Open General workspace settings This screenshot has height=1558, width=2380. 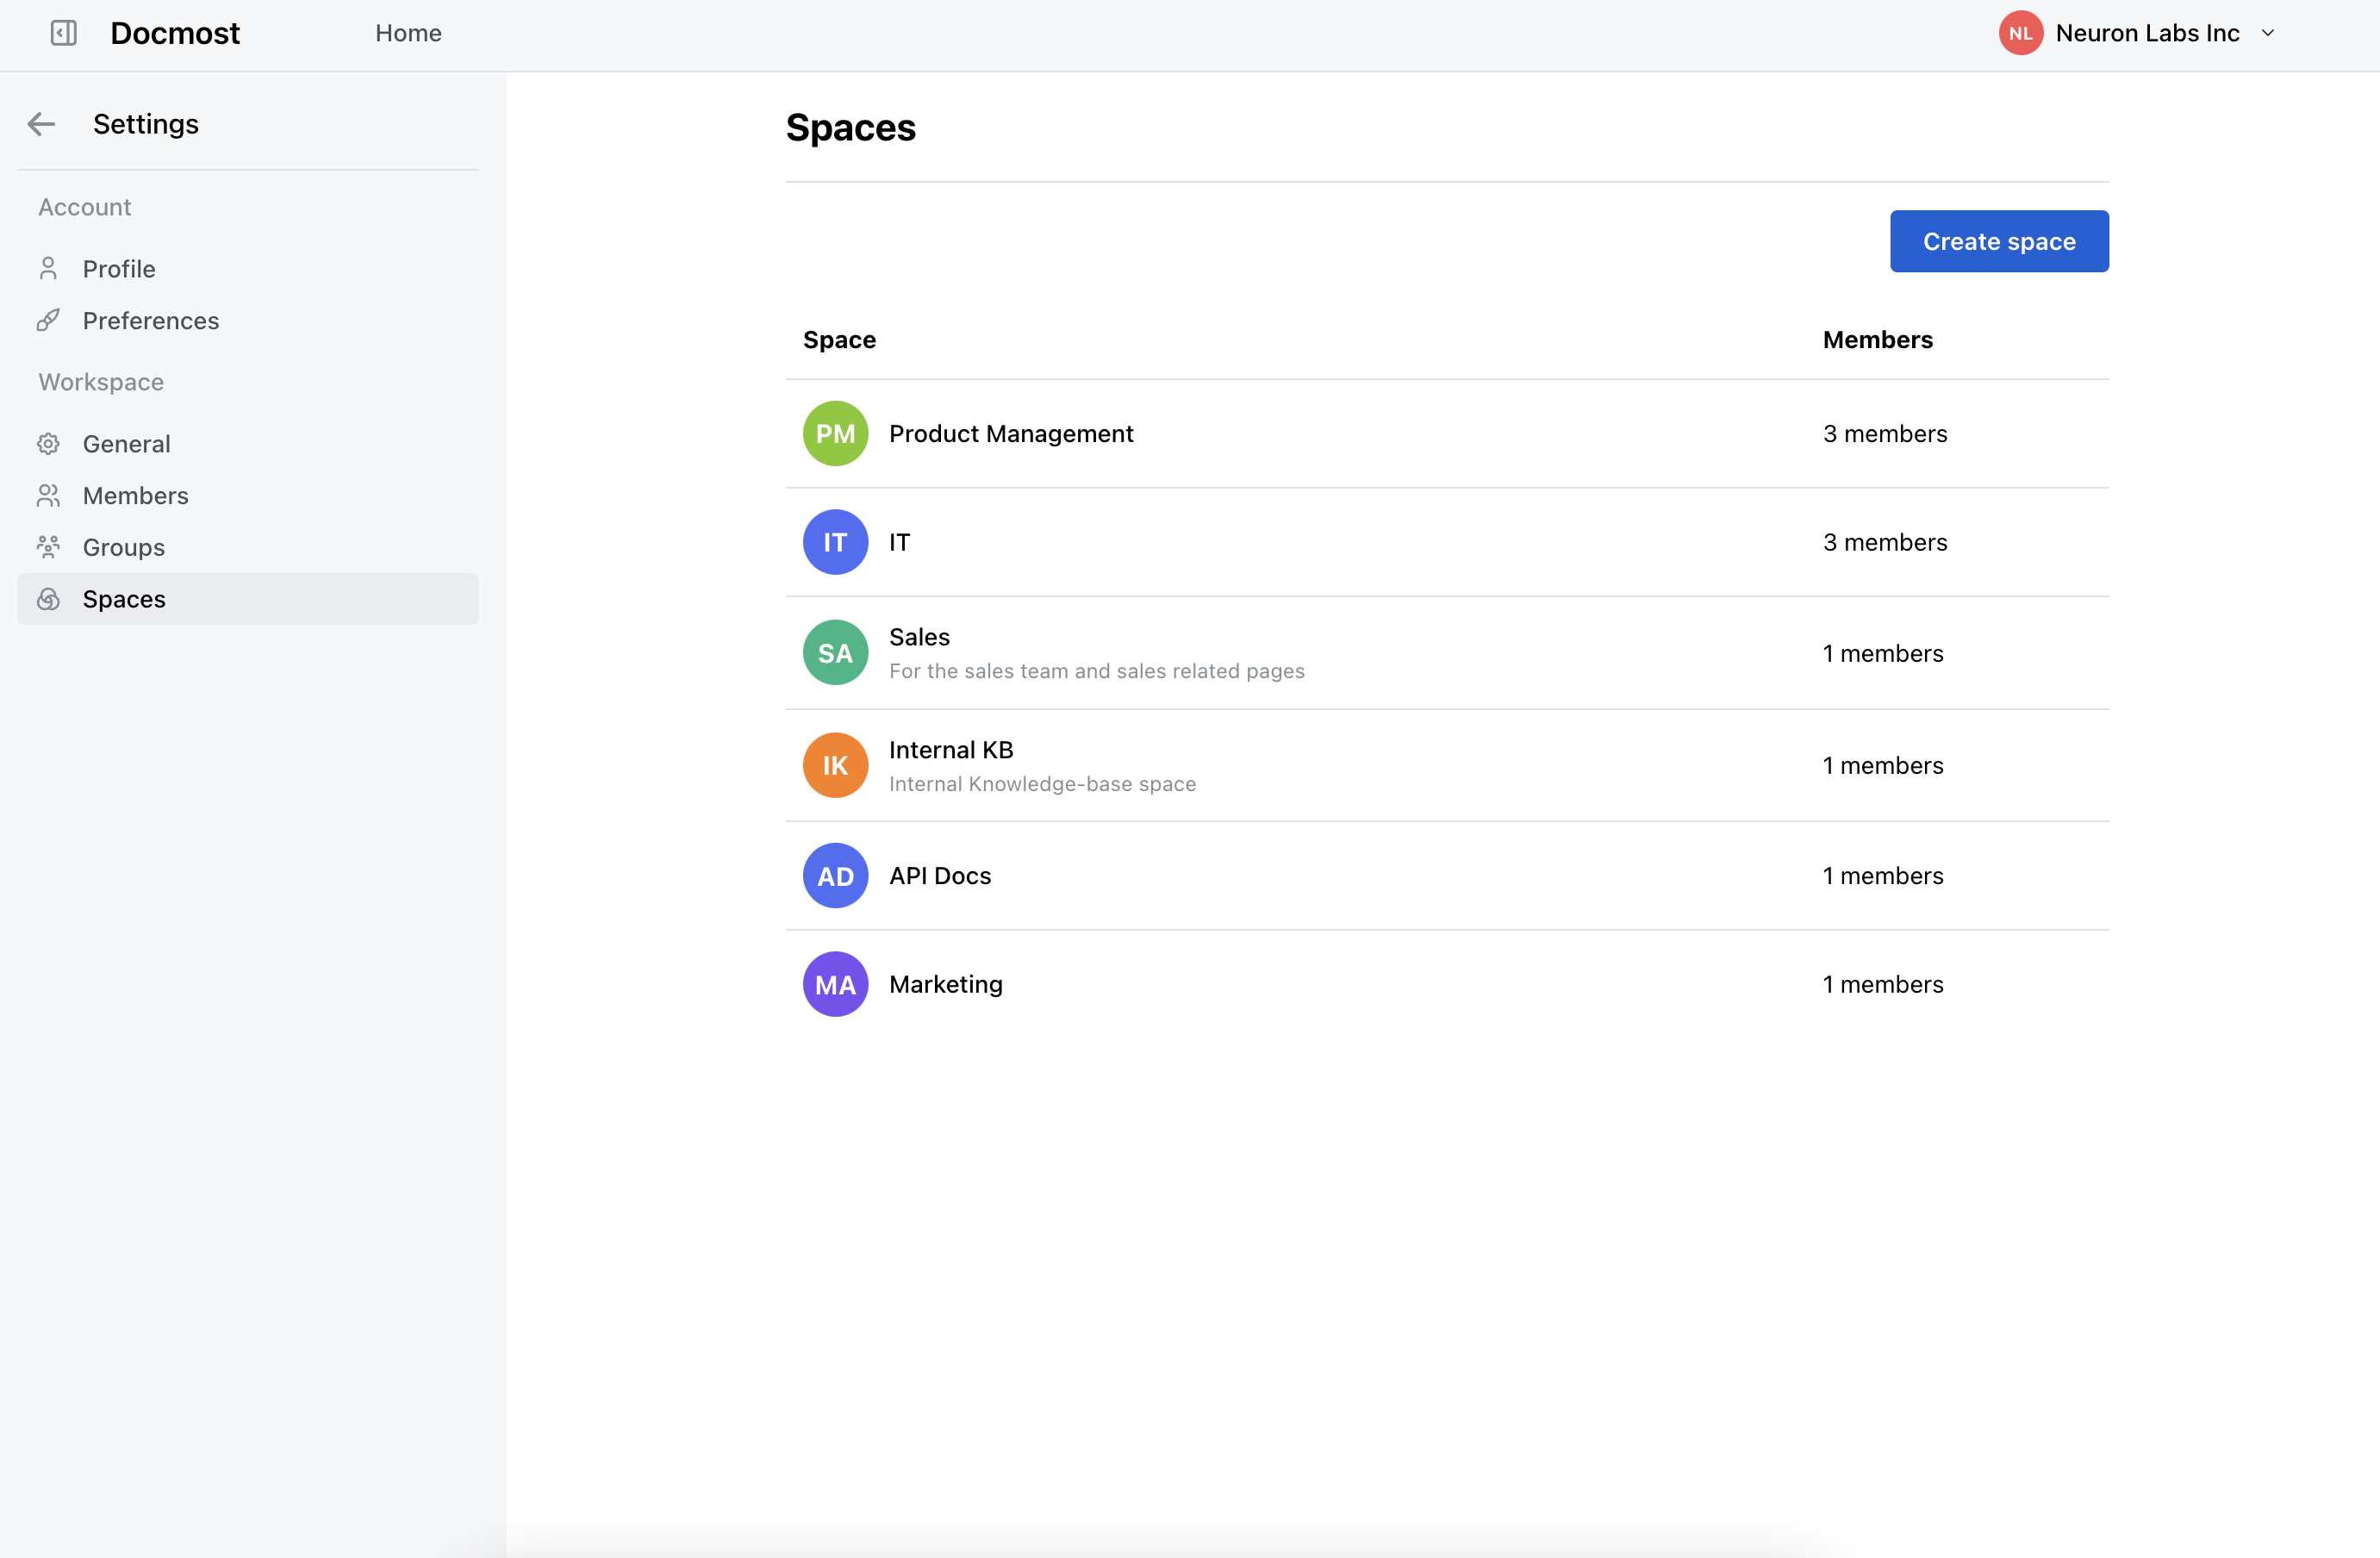(x=248, y=443)
